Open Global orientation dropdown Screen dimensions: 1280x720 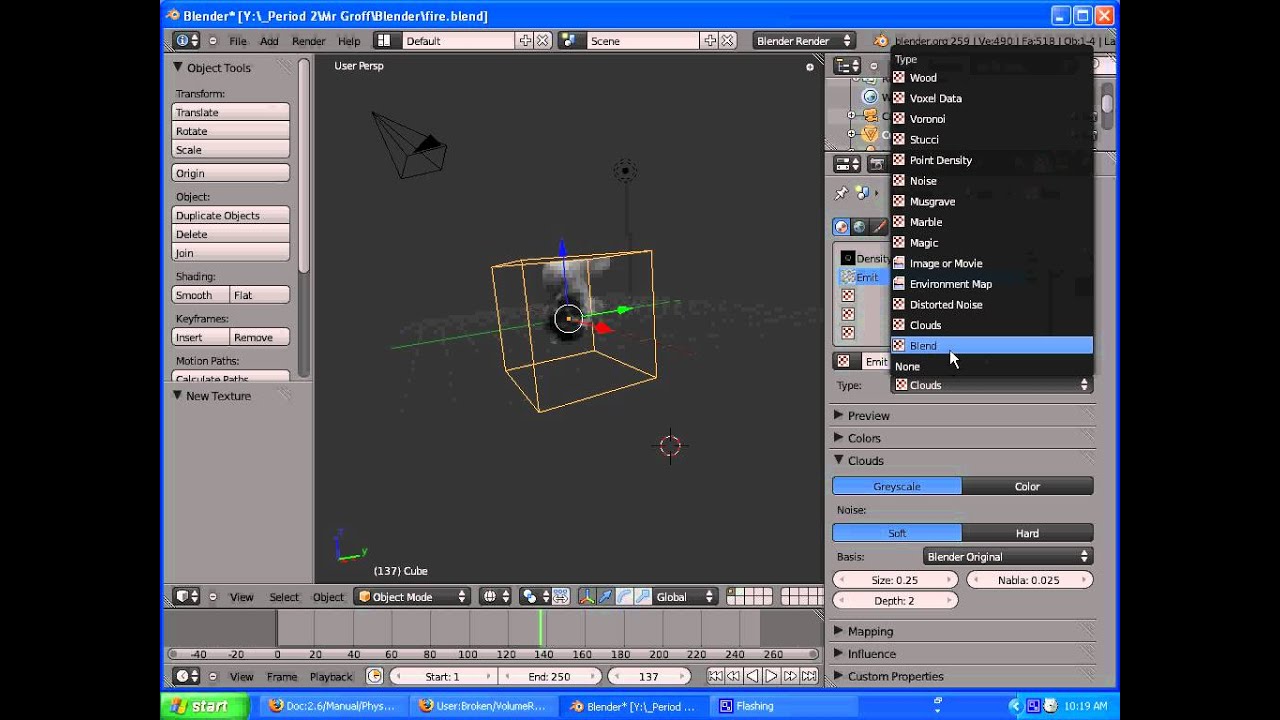pyautogui.click(x=685, y=597)
